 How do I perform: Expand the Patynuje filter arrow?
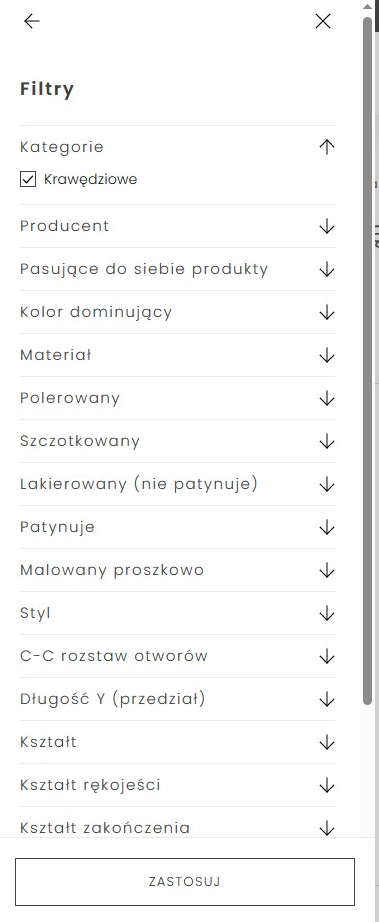pos(327,527)
